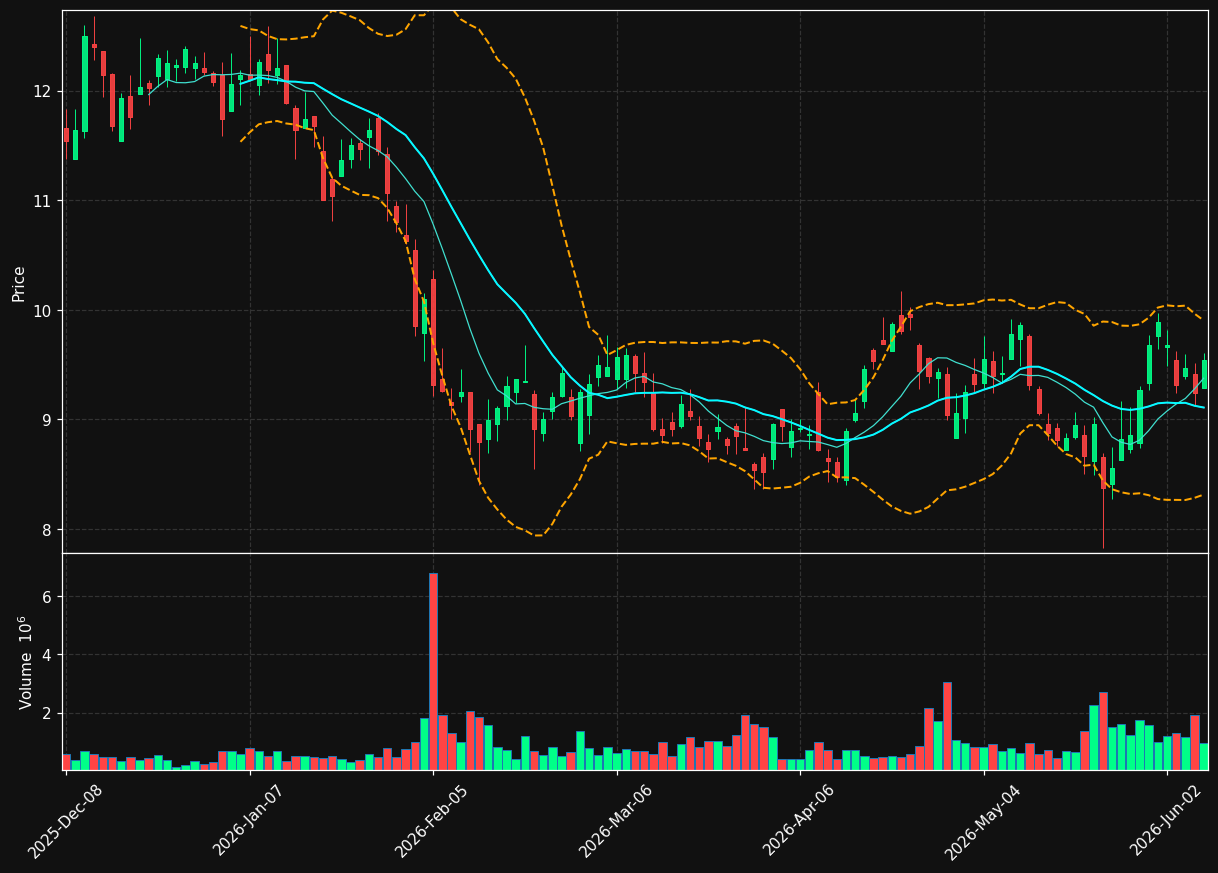The image size is (1218, 873).
Task: Click the 2026-Feb-05 date label
Action: coord(432,821)
